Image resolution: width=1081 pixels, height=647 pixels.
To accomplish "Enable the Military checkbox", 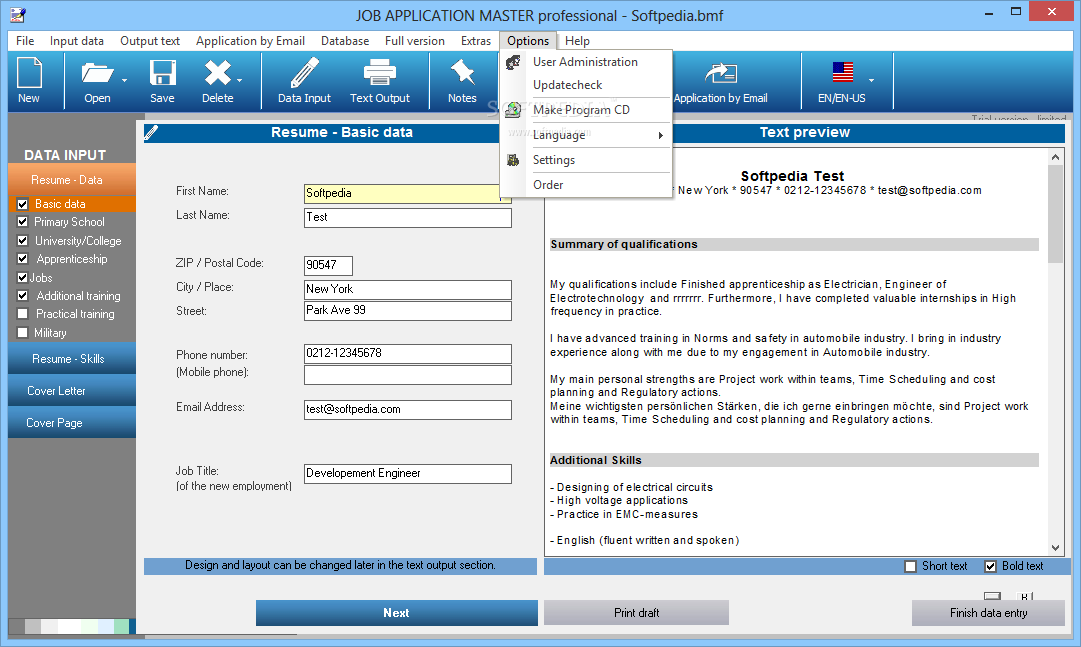I will tap(23, 332).
